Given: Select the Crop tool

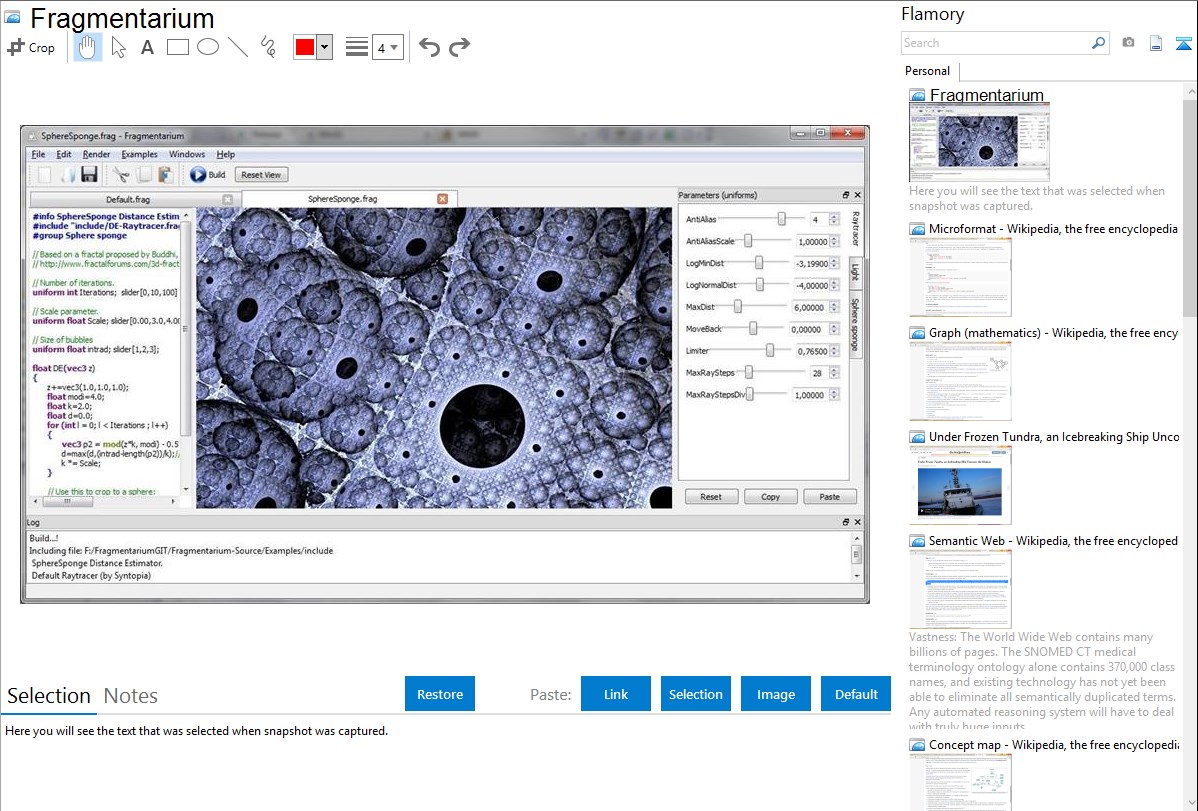Looking at the screenshot, I should (31, 47).
